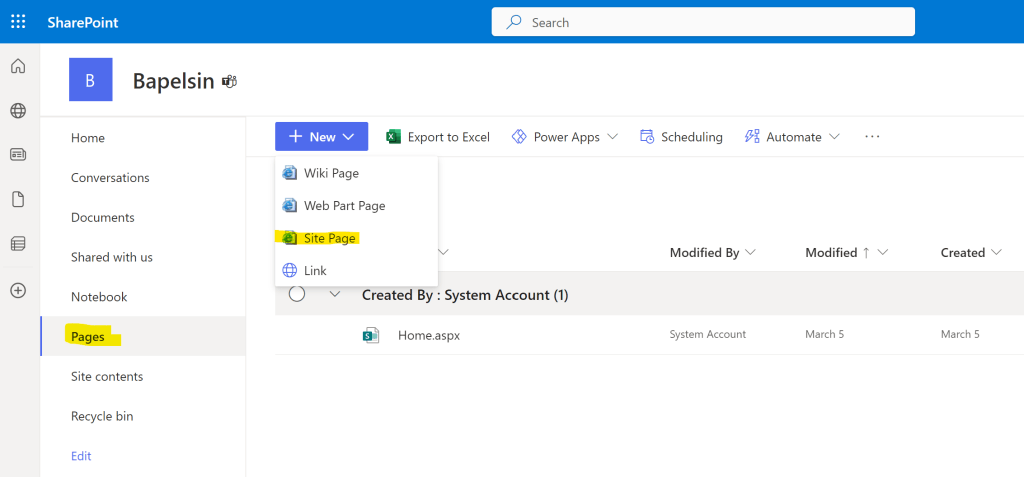The image size is (1024, 477).
Task: Collapse the Created By System Account group
Action: (335, 294)
